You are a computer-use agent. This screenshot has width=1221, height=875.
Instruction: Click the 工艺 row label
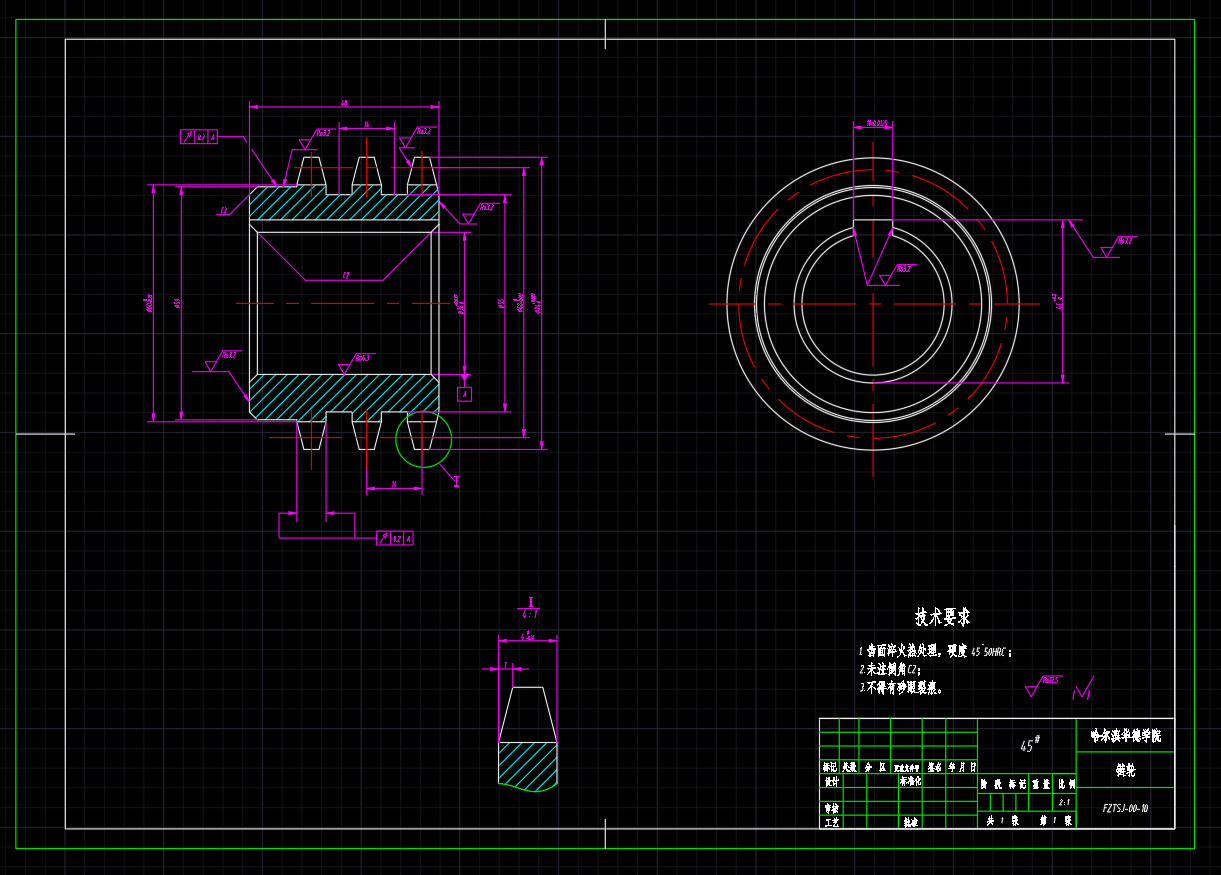pyautogui.click(x=831, y=822)
